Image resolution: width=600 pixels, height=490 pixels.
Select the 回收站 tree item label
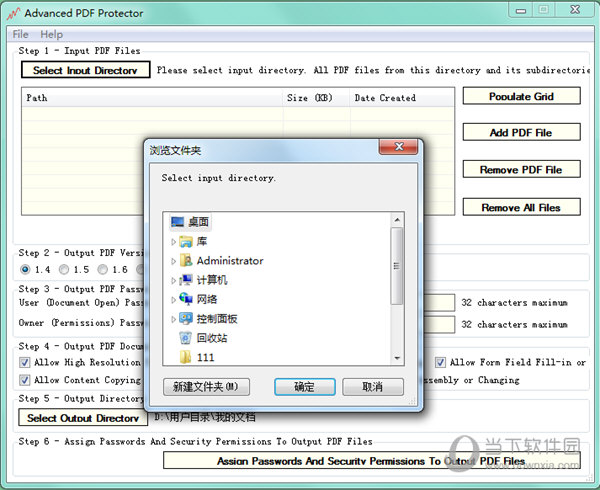(212, 338)
